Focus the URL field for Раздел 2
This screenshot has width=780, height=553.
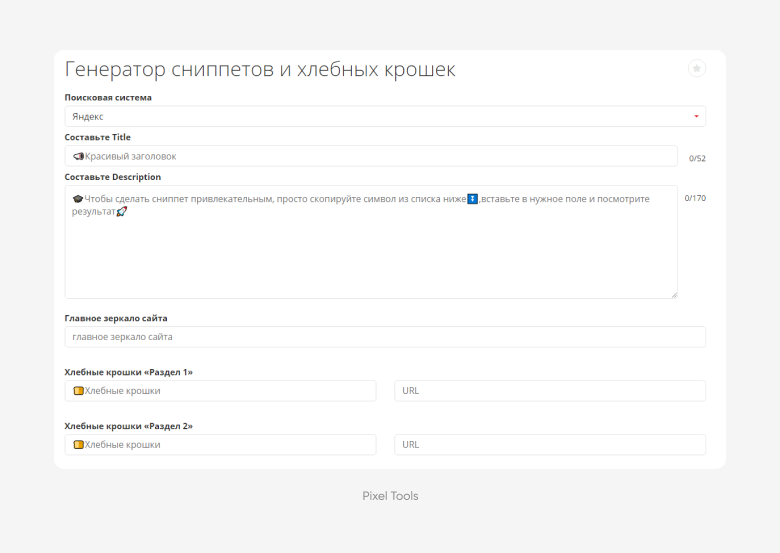pyautogui.click(x=550, y=445)
